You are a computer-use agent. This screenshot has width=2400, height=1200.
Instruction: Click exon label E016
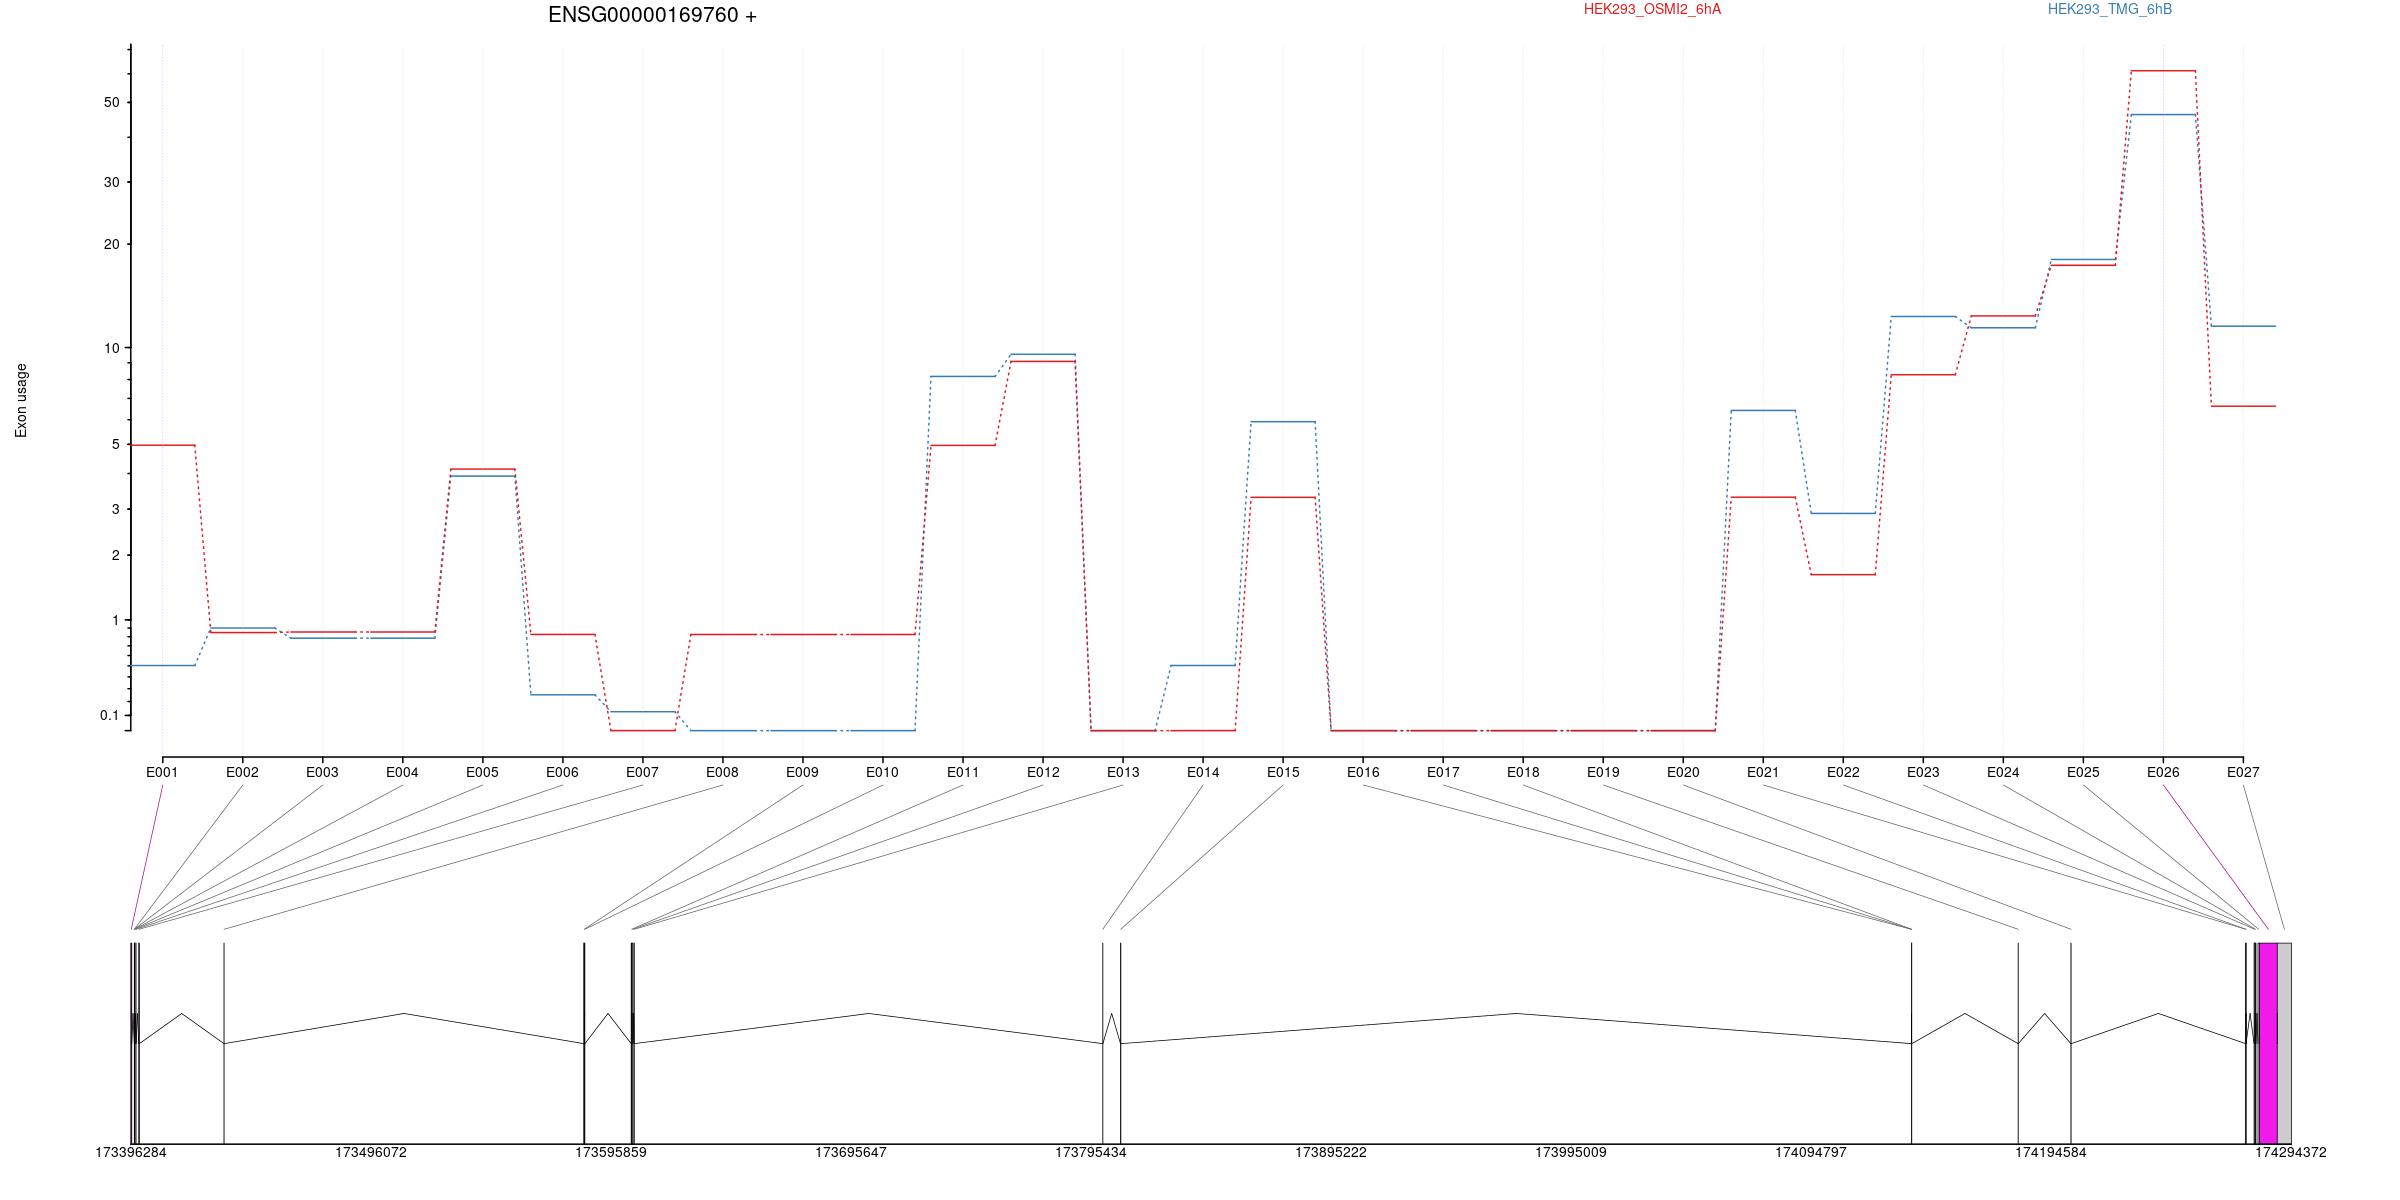click(x=1363, y=772)
